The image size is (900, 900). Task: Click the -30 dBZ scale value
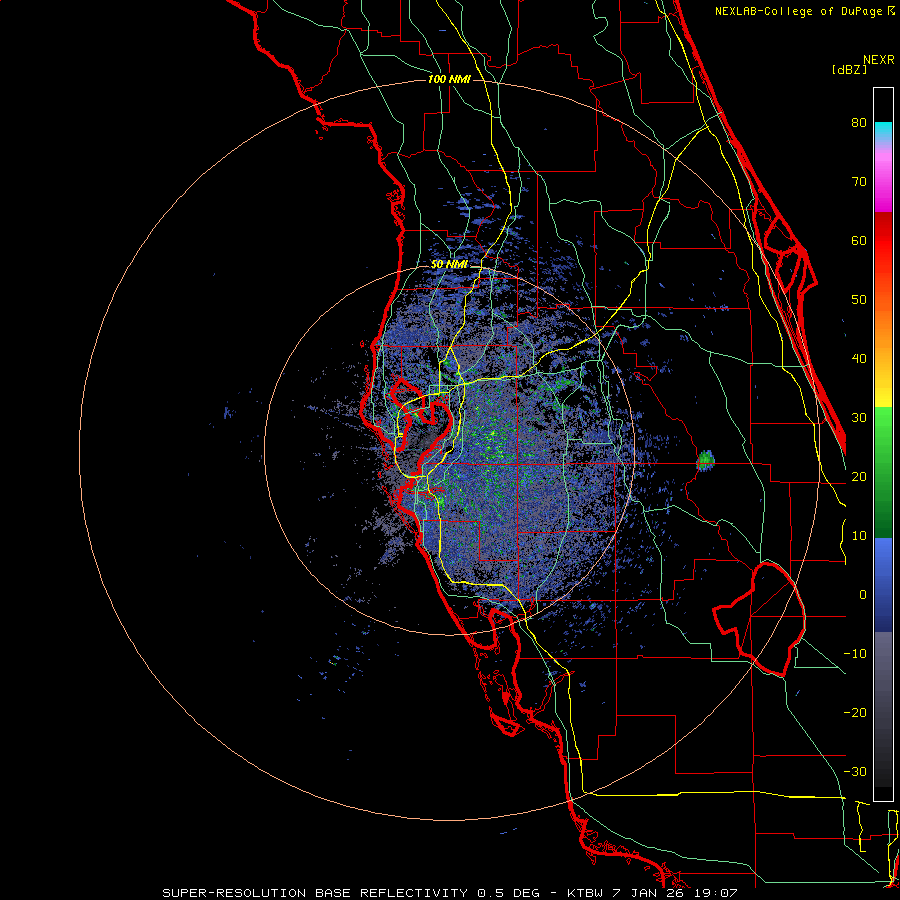[x=855, y=772]
